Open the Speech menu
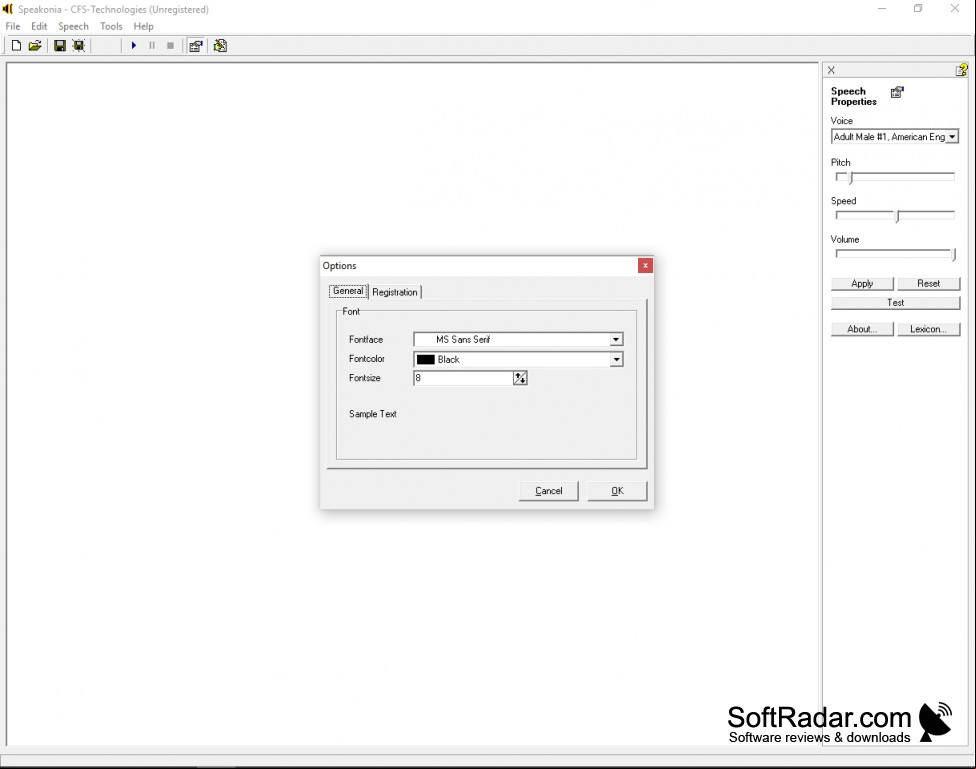The width and height of the screenshot is (976, 769). [73, 26]
